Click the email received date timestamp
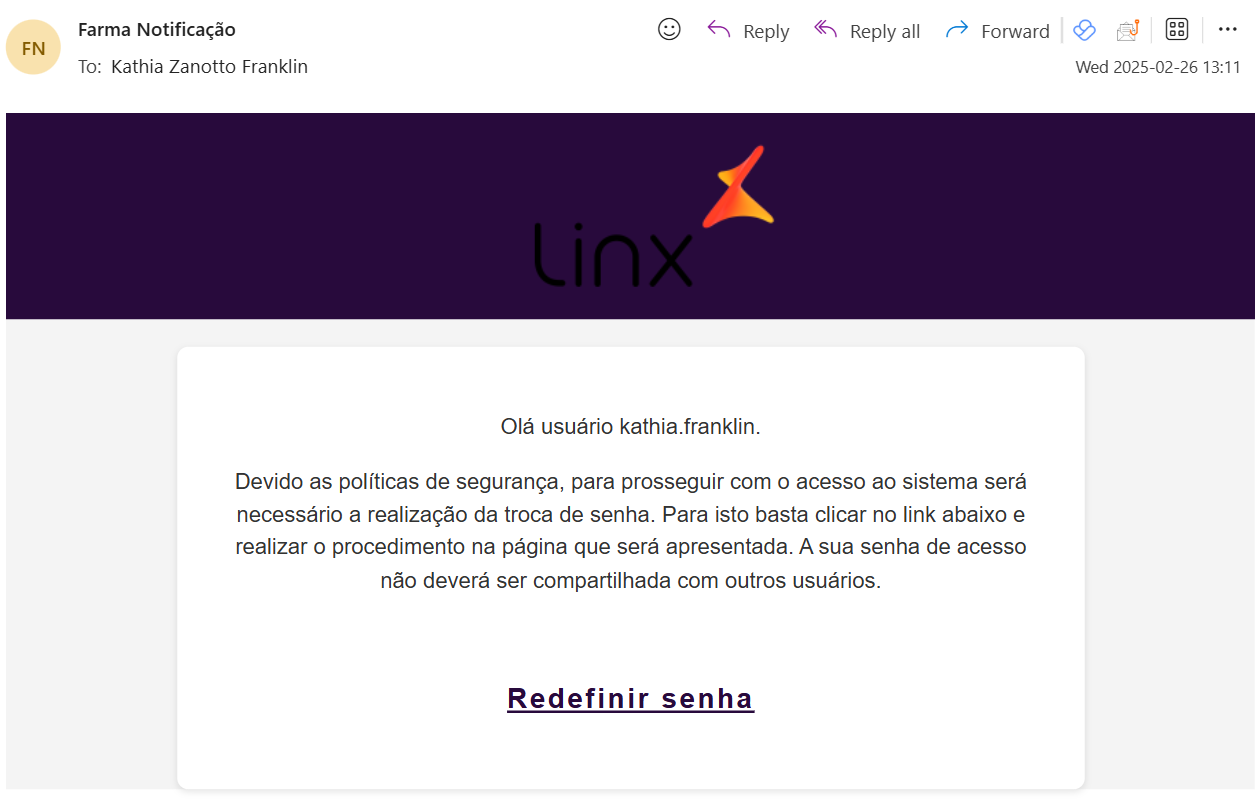 [x=1158, y=68]
